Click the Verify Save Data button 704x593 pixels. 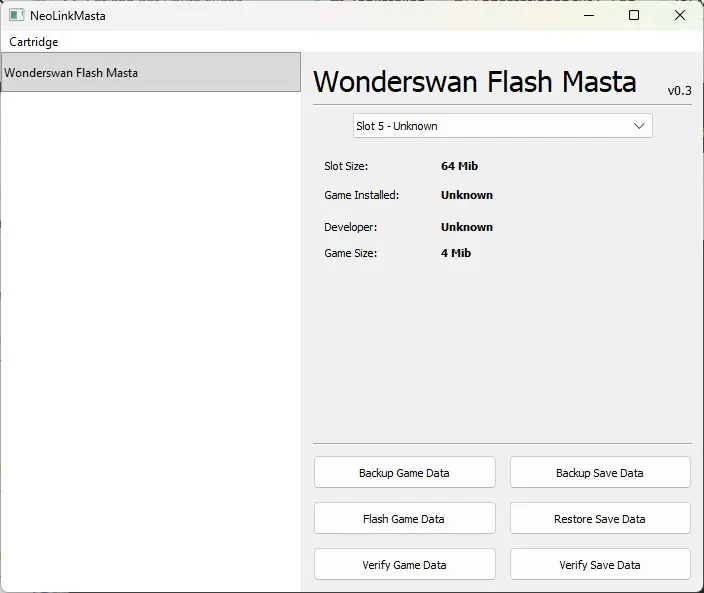(x=600, y=564)
